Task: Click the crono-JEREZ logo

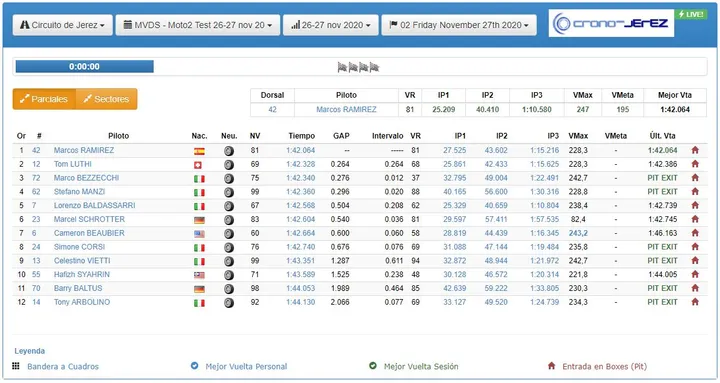Action: 611,23
